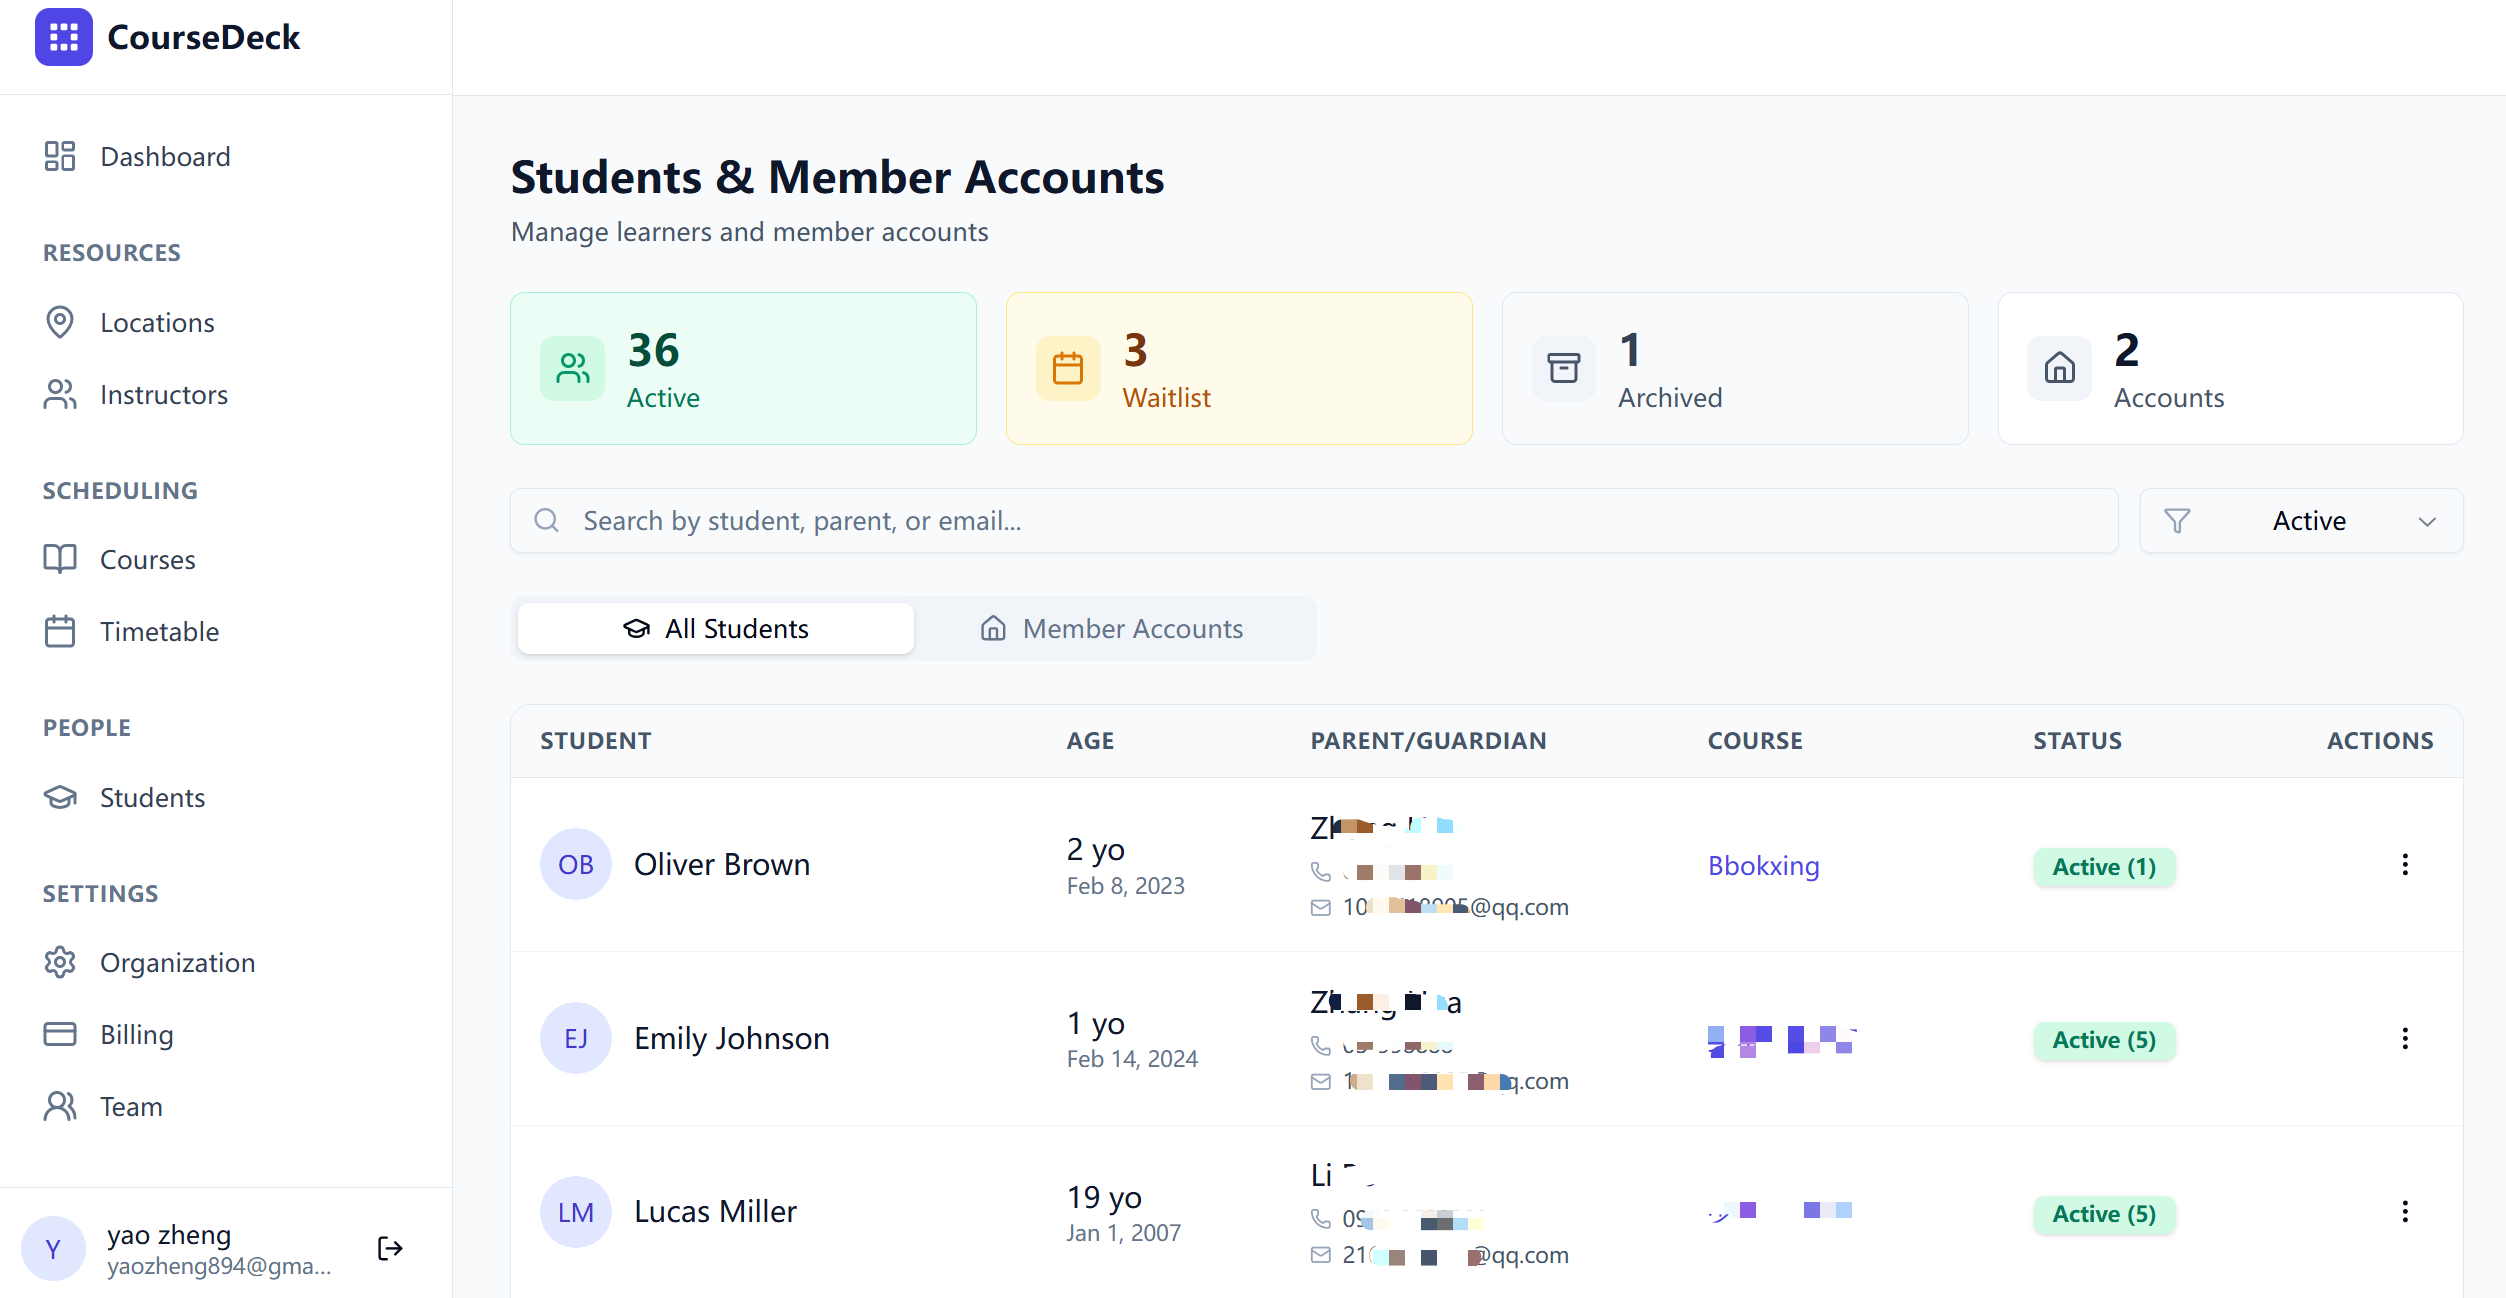Open the Timetable page
The height and width of the screenshot is (1298, 2506).
[x=159, y=632]
